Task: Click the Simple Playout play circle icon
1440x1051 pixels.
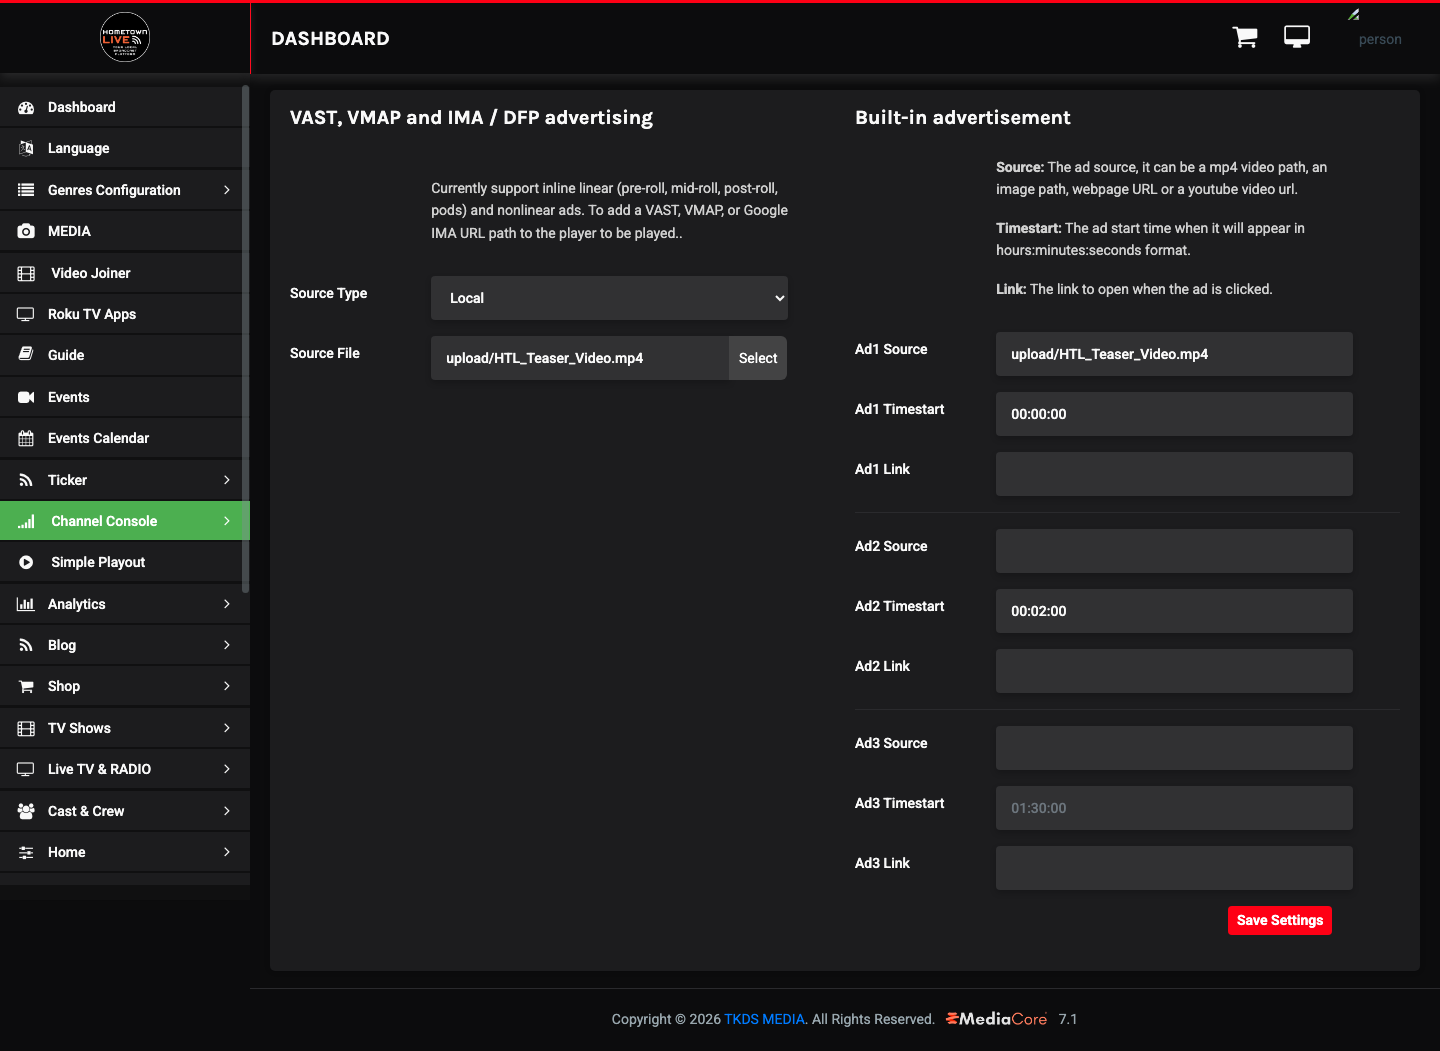Action: click(26, 562)
